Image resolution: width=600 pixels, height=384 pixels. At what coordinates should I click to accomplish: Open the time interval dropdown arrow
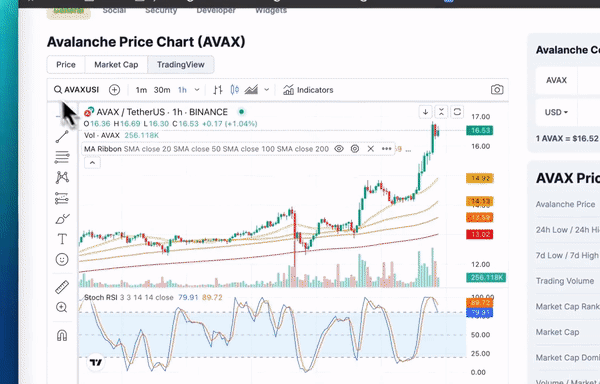point(197,90)
